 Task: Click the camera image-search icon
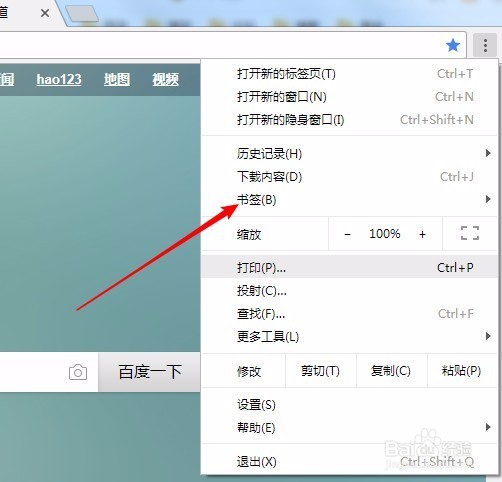tap(78, 372)
